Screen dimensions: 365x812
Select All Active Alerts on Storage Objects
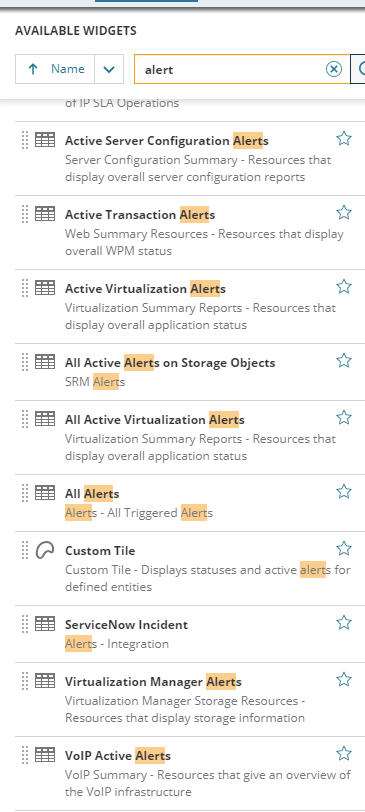click(x=170, y=362)
